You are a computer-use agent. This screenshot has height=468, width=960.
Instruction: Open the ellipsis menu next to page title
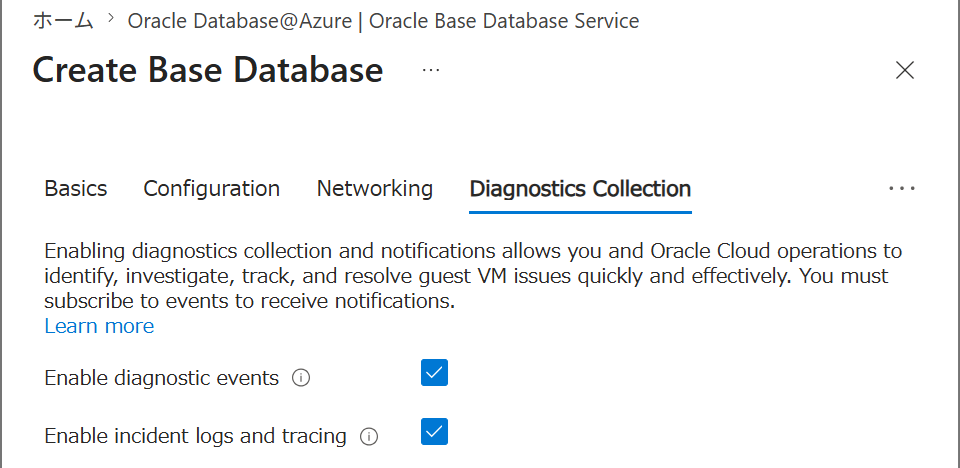[431, 70]
